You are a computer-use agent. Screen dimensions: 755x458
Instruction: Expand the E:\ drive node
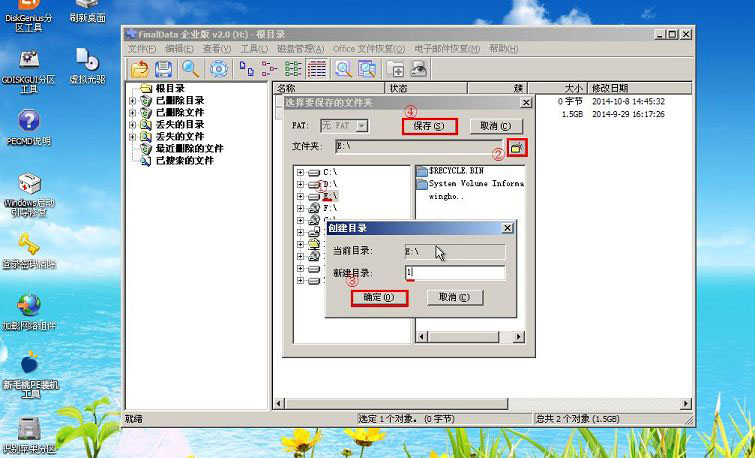[300, 196]
